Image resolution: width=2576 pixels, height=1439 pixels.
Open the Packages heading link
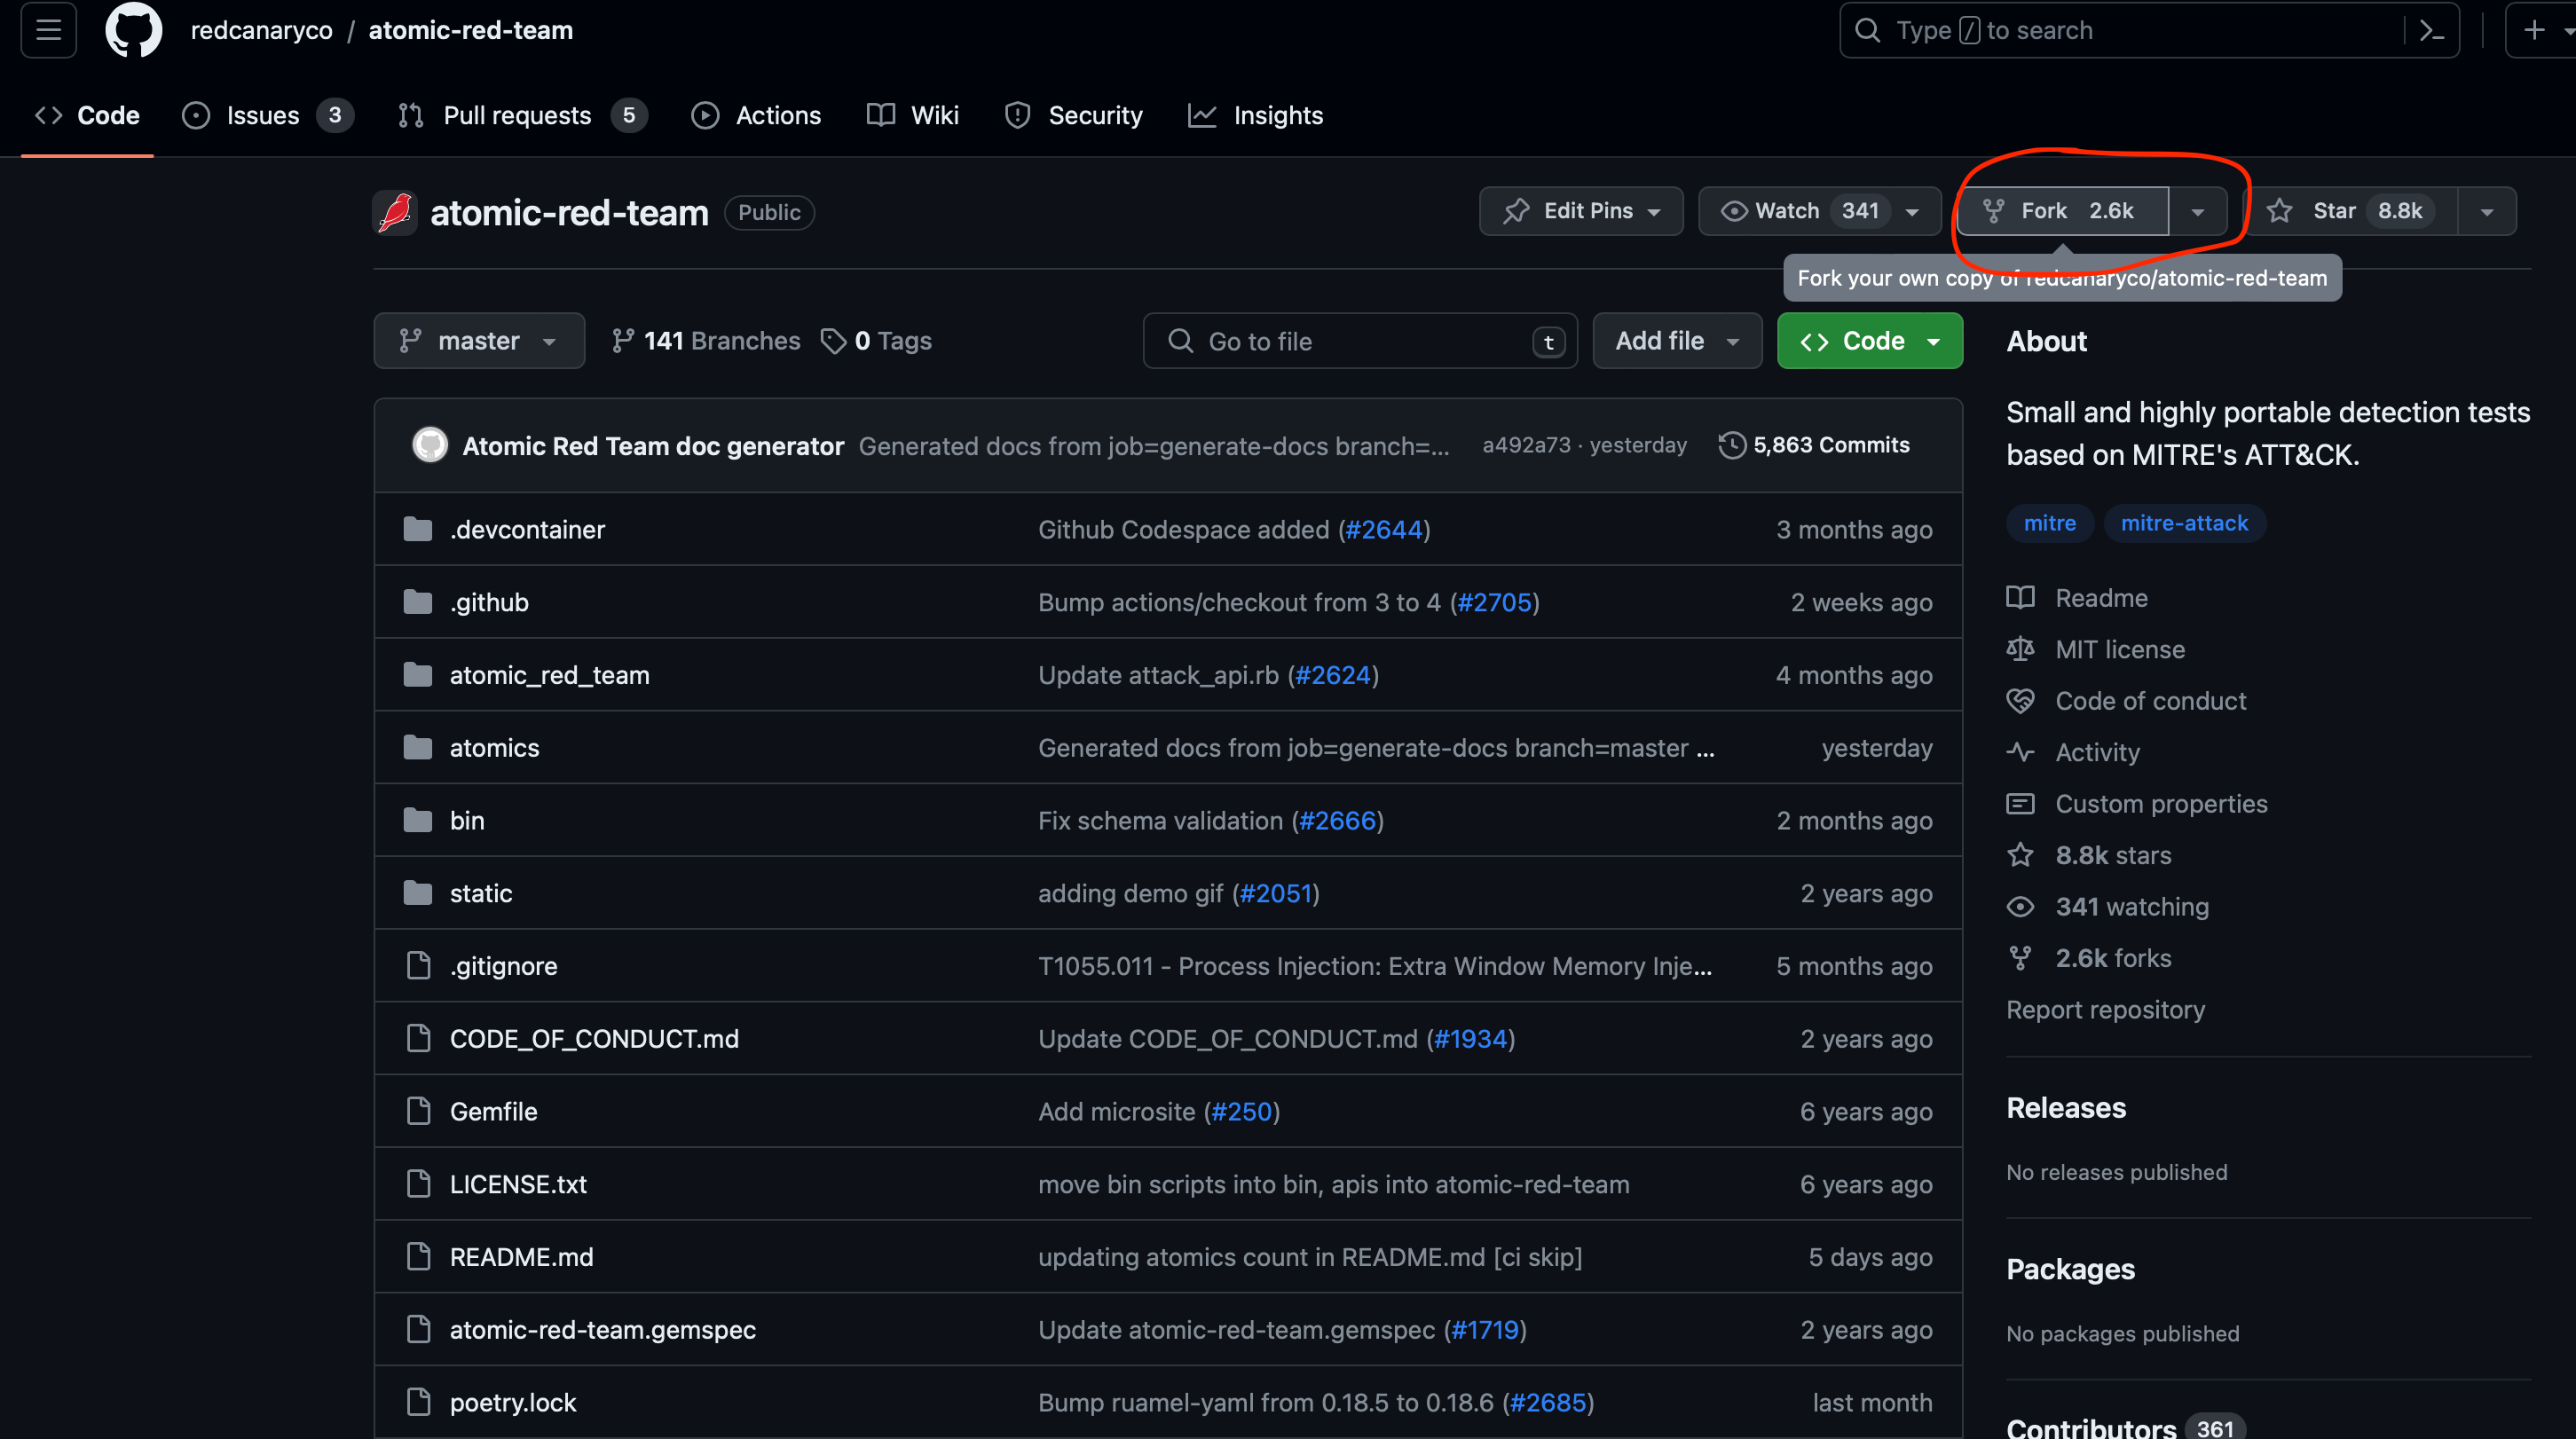[x=2070, y=1269]
